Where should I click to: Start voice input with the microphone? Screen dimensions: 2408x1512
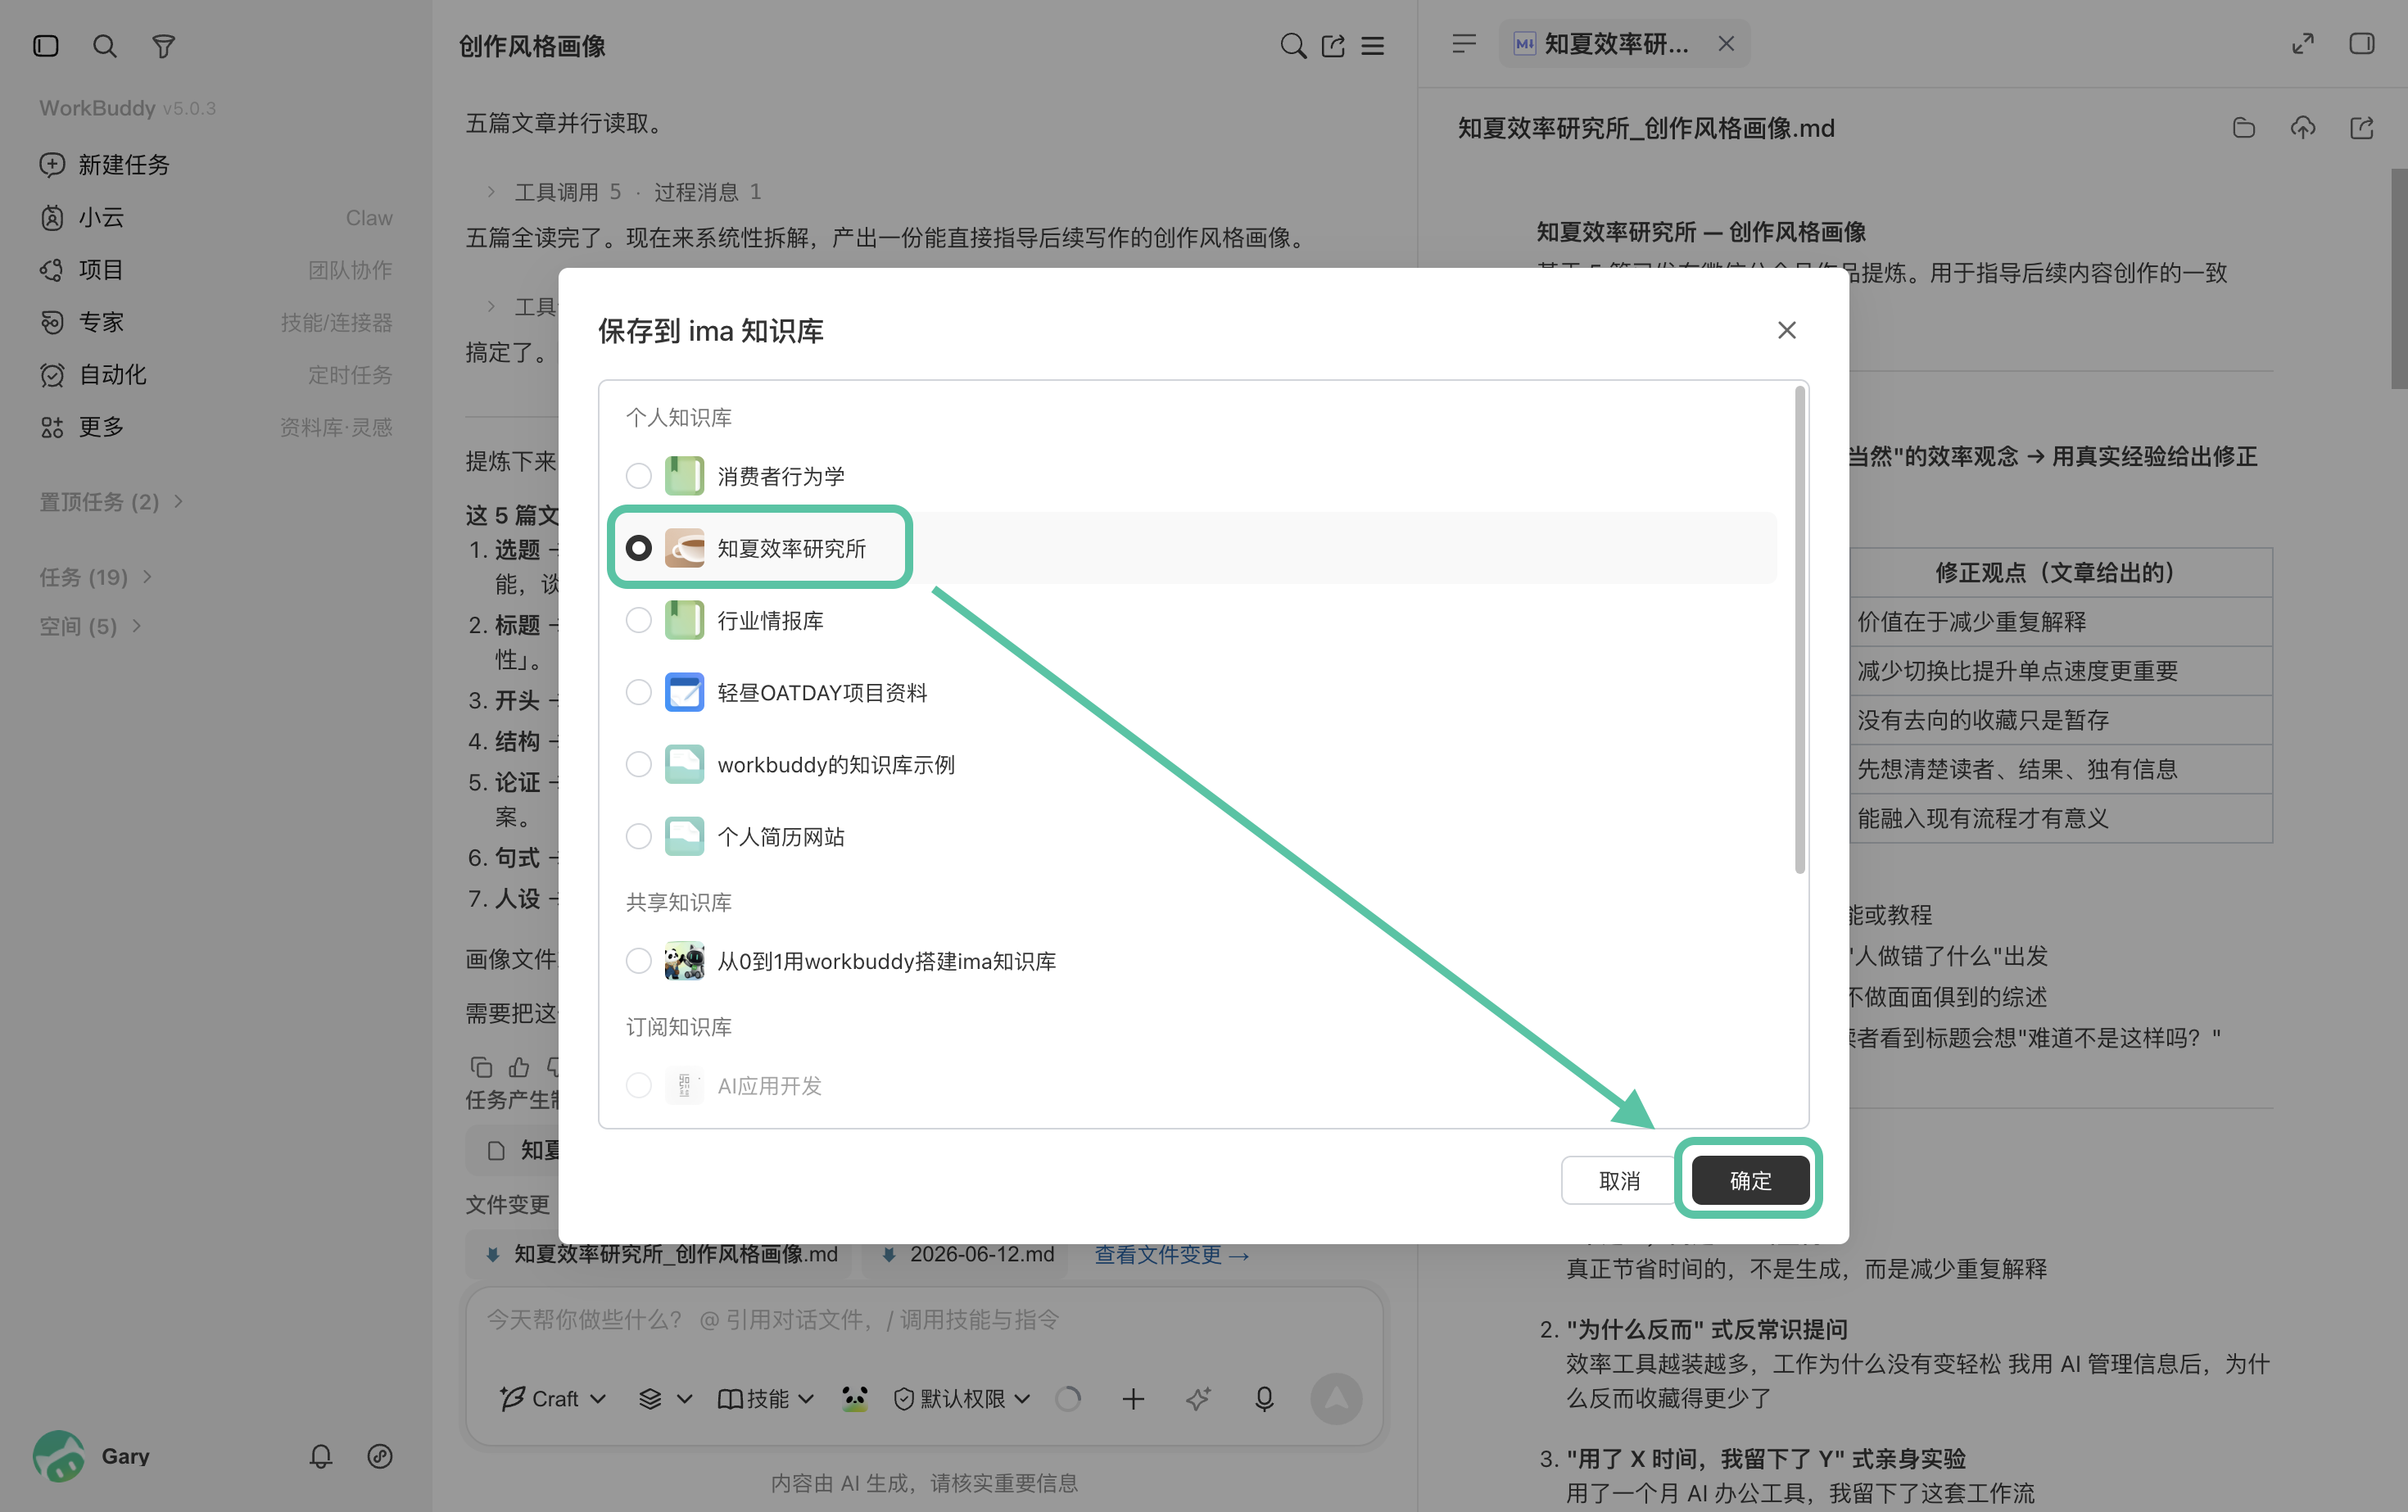pos(1264,1398)
